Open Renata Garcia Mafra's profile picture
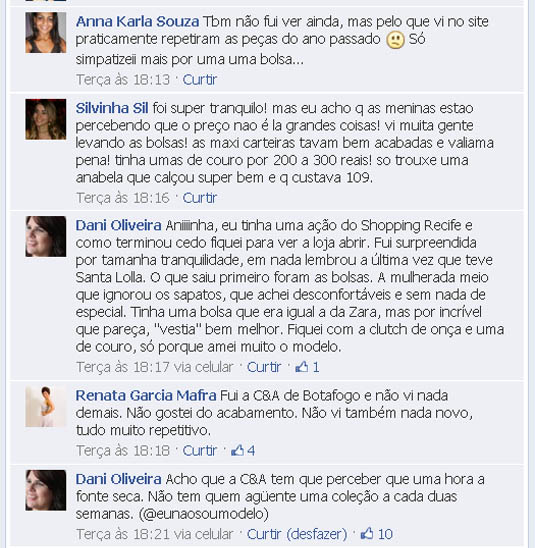Screen dimensions: 535x548 (x=46, y=406)
